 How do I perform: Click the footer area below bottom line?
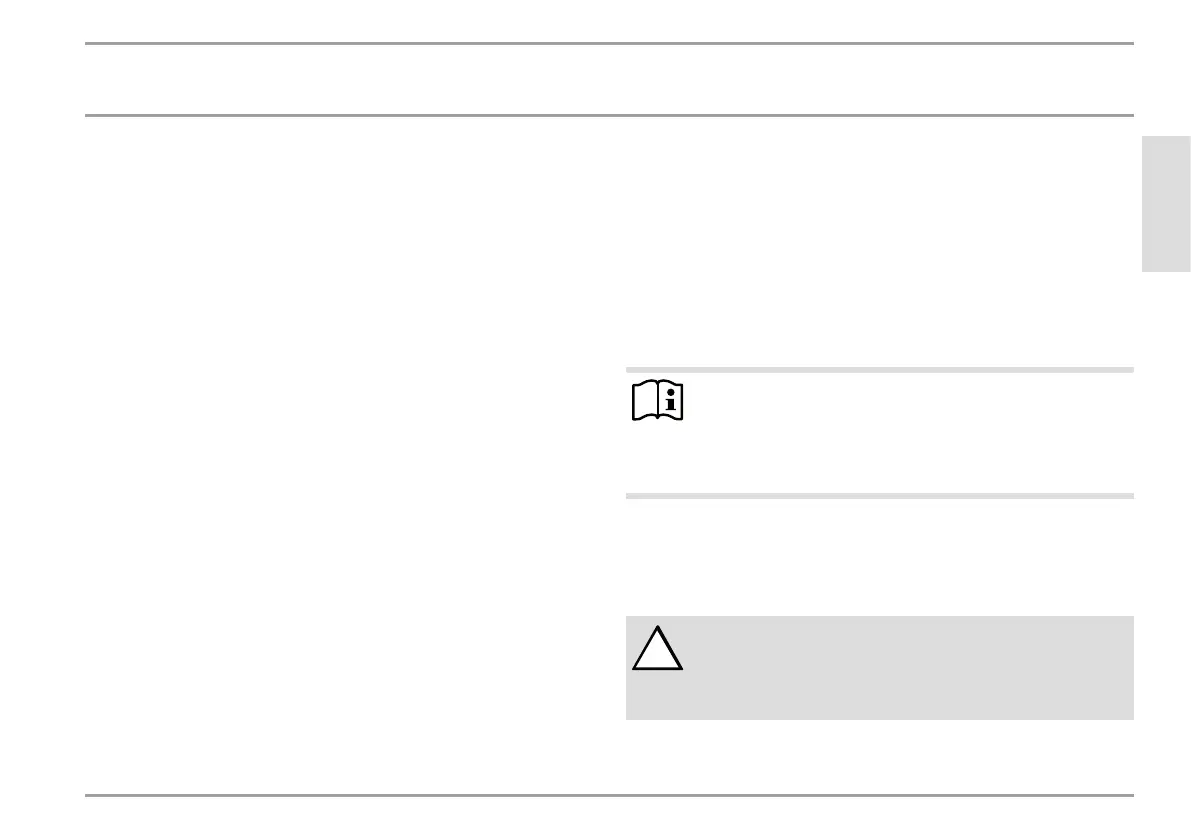(609, 818)
